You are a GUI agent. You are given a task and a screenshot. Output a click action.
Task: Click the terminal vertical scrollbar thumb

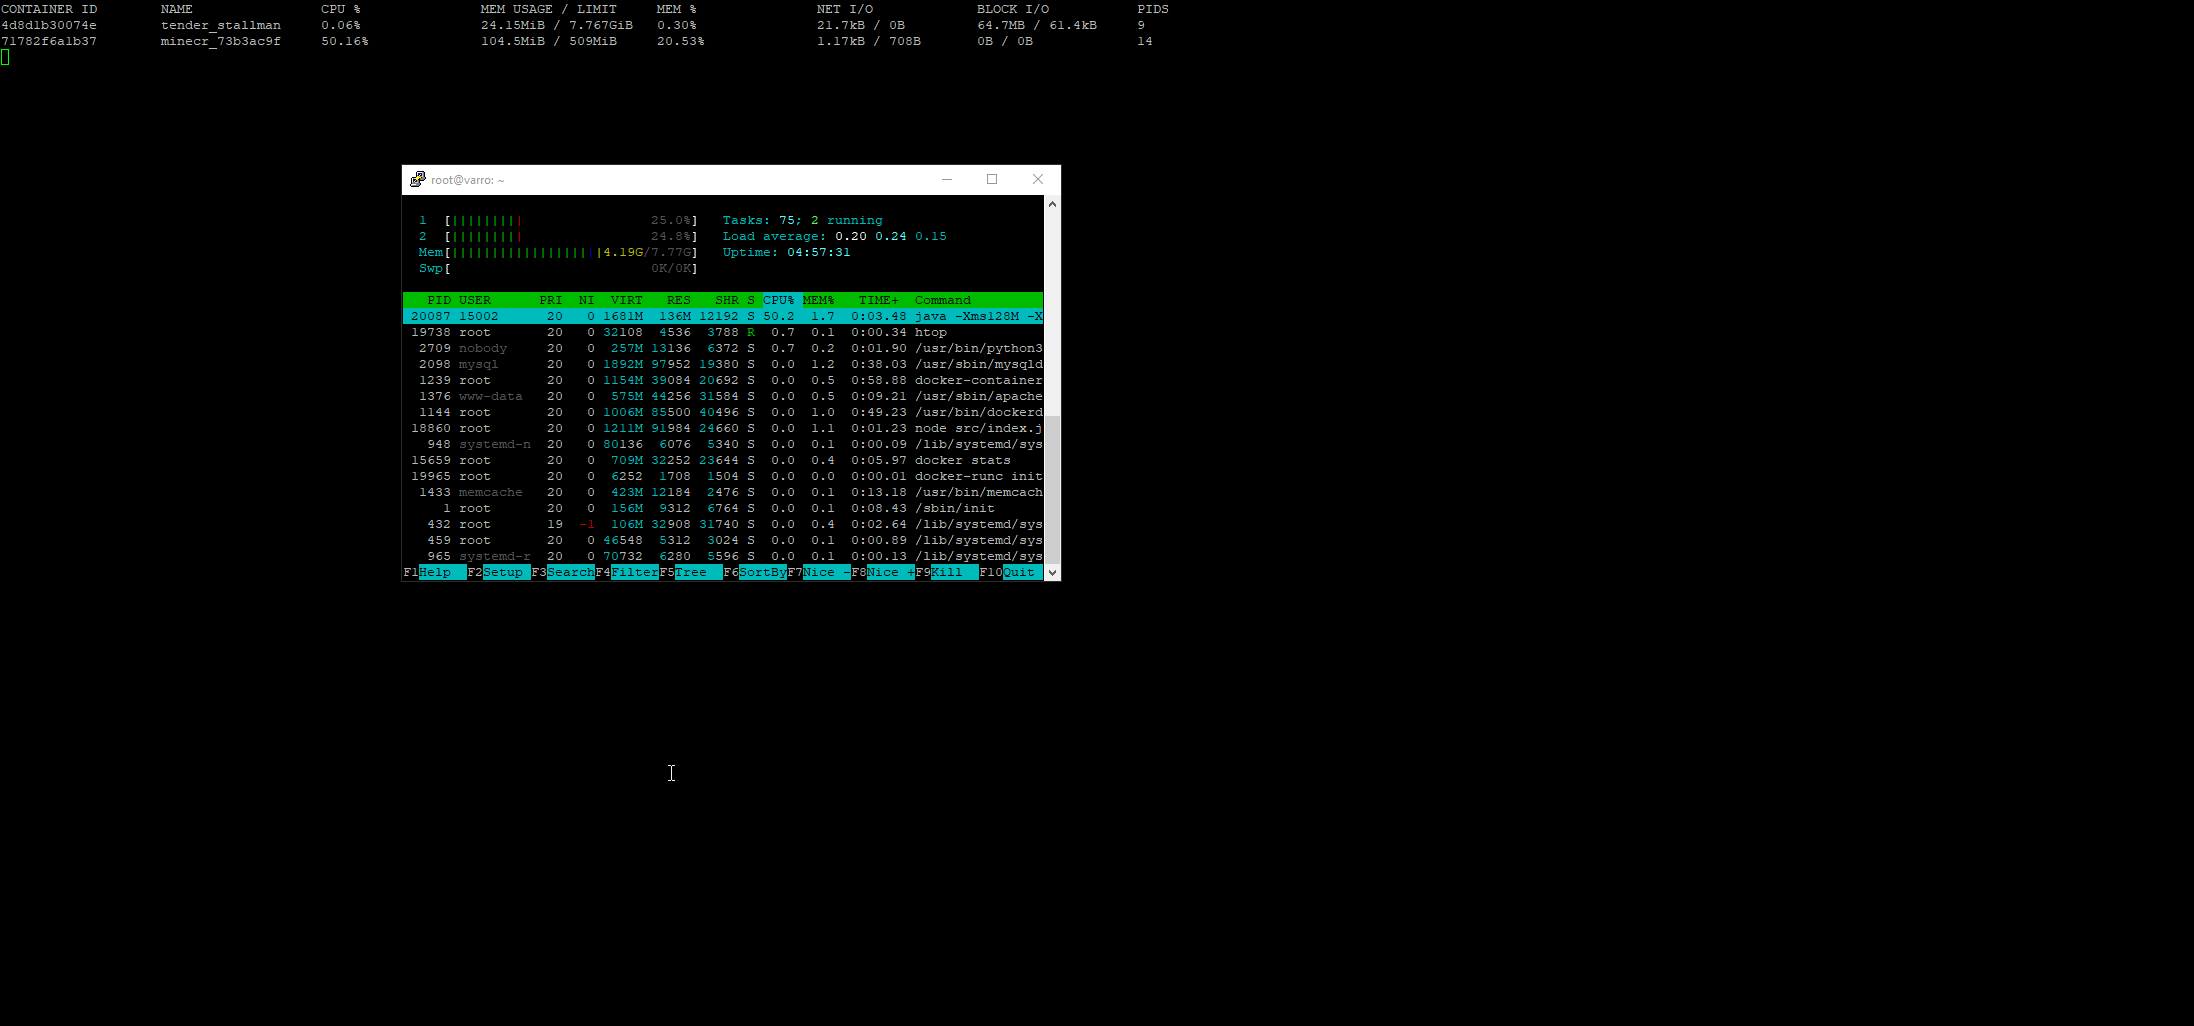point(1052,490)
